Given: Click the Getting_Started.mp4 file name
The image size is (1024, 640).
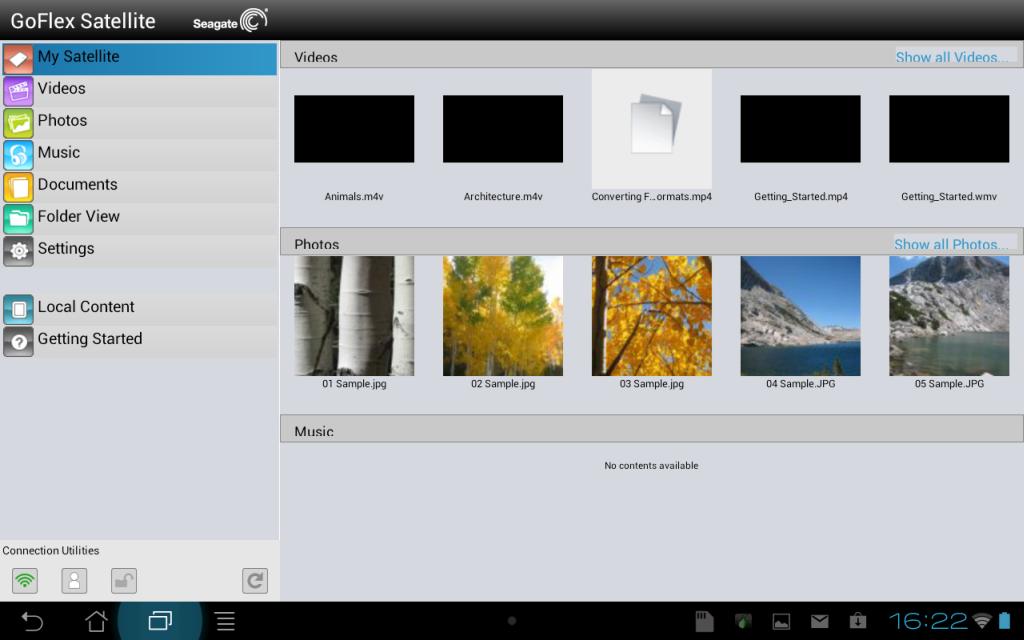Looking at the screenshot, I should click(801, 197).
